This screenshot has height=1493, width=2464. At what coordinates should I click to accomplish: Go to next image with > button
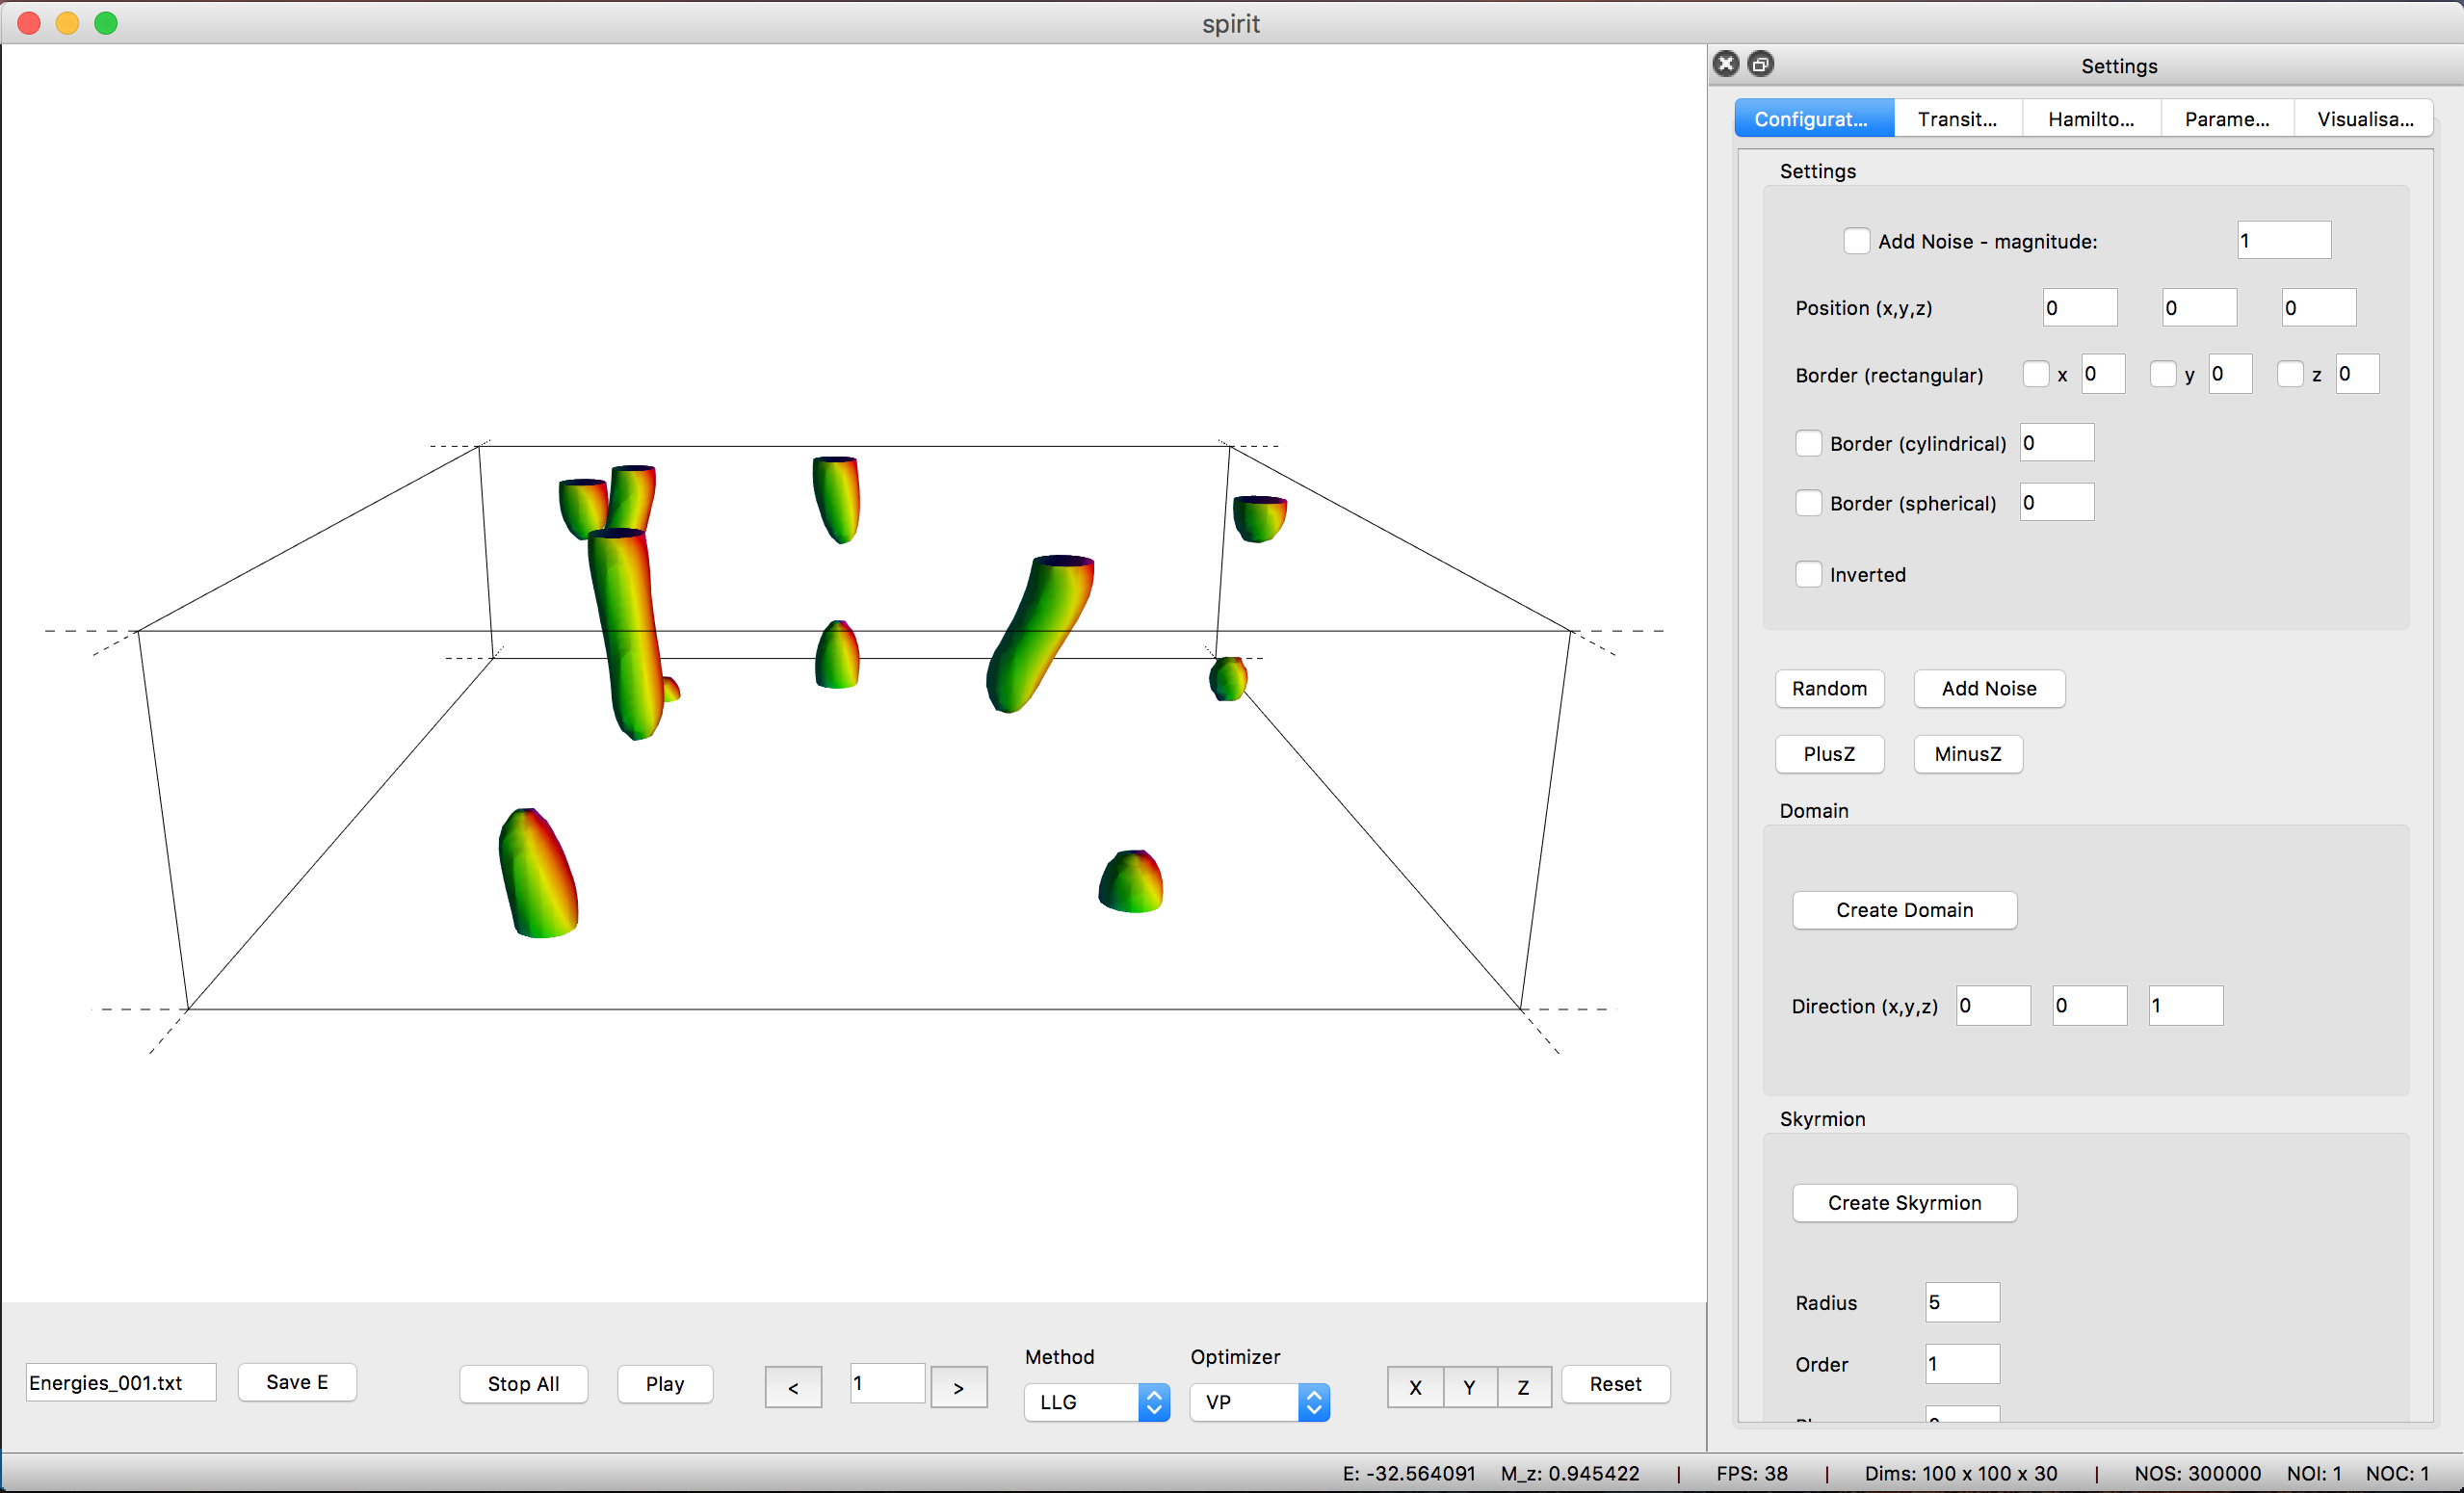click(958, 1387)
